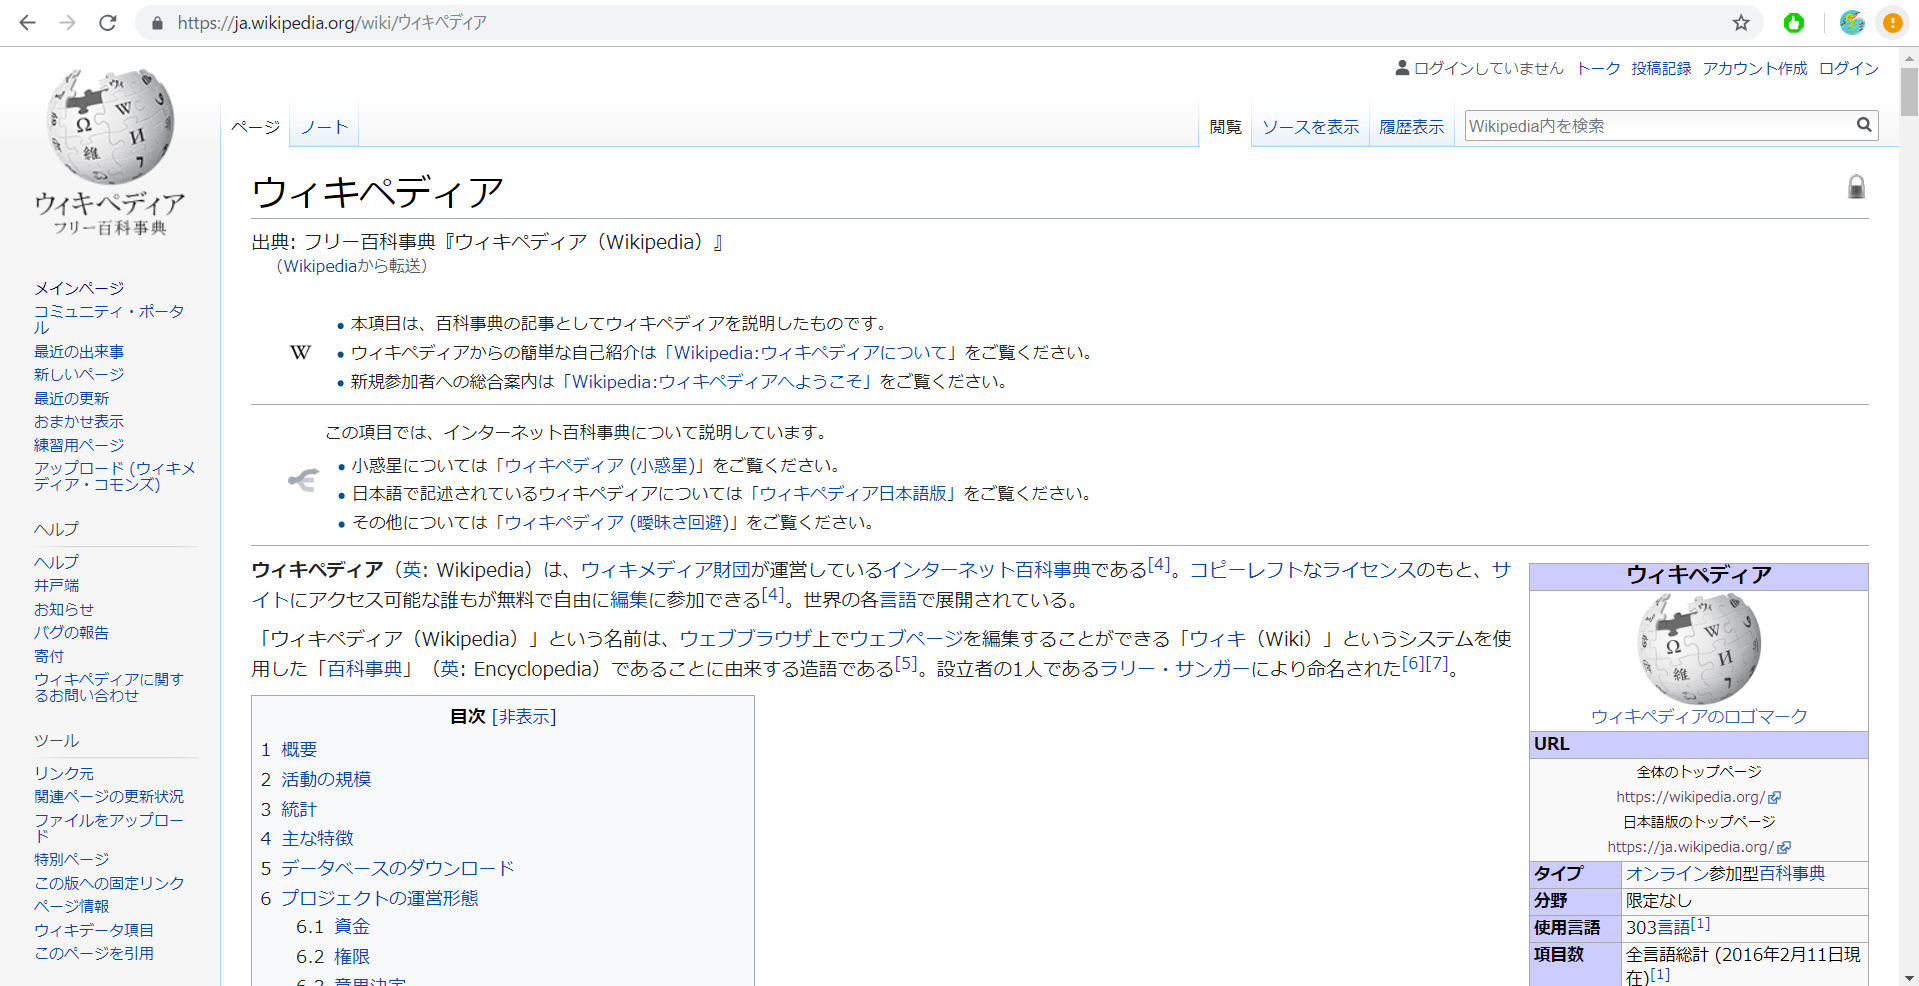Open the バグの報告 sidebar link
Viewport: 1919px width, 986px height.
(71, 632)
